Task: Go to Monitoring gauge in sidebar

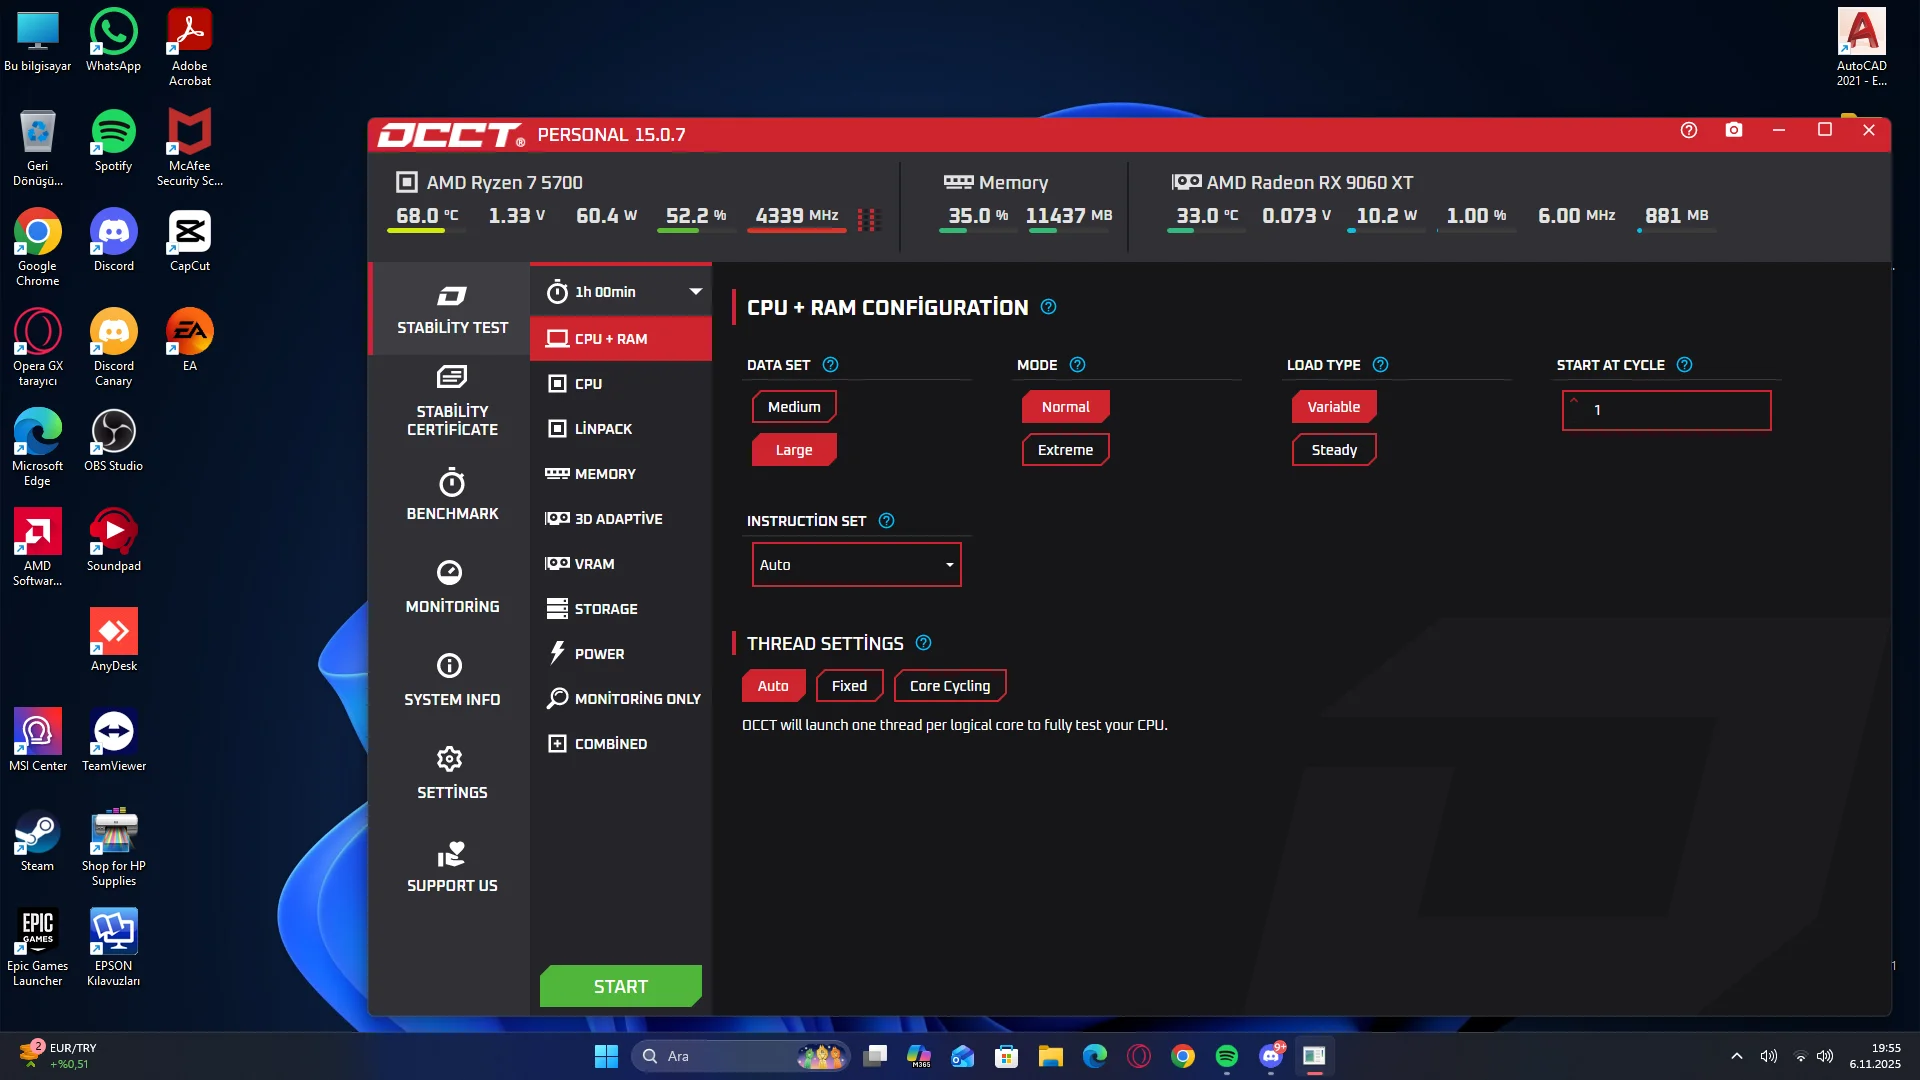Action: [x=452, y=587]
